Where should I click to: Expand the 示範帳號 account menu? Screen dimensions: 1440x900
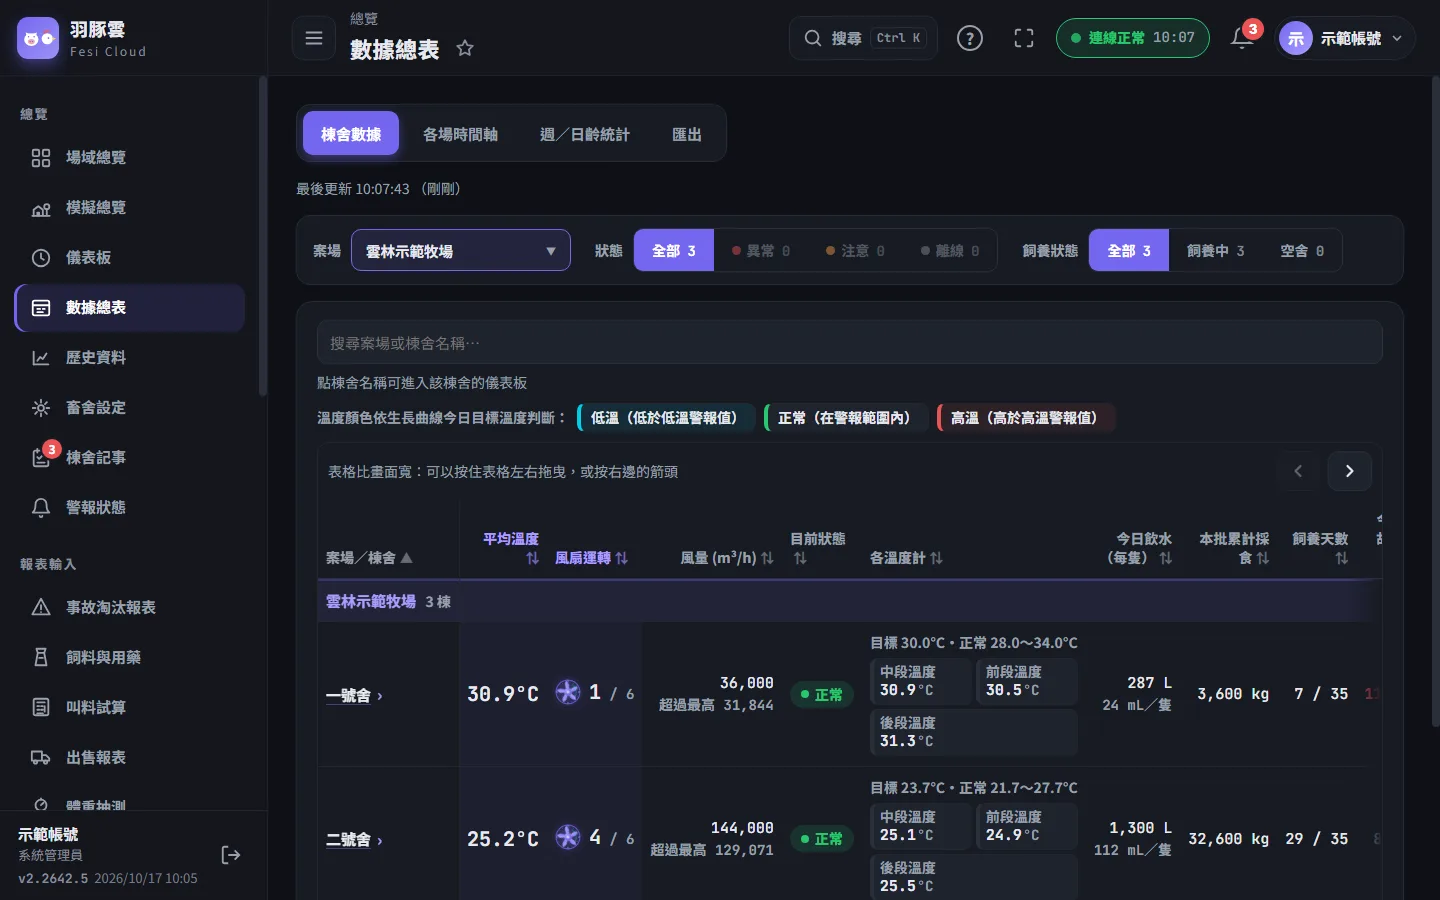pyautogui.click(x=1346, y=38)
